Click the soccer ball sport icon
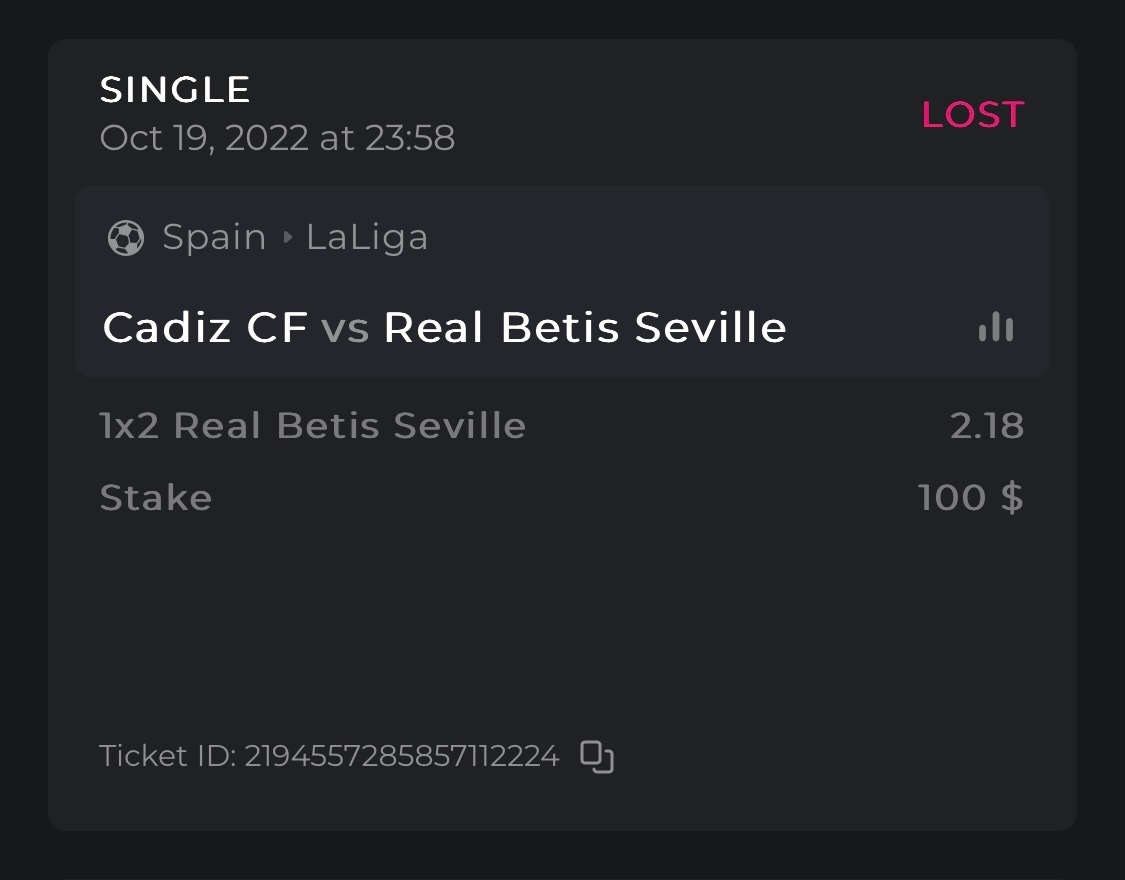Image resolution: width=1125 pixels, height=880 pixels. [126, 238]
